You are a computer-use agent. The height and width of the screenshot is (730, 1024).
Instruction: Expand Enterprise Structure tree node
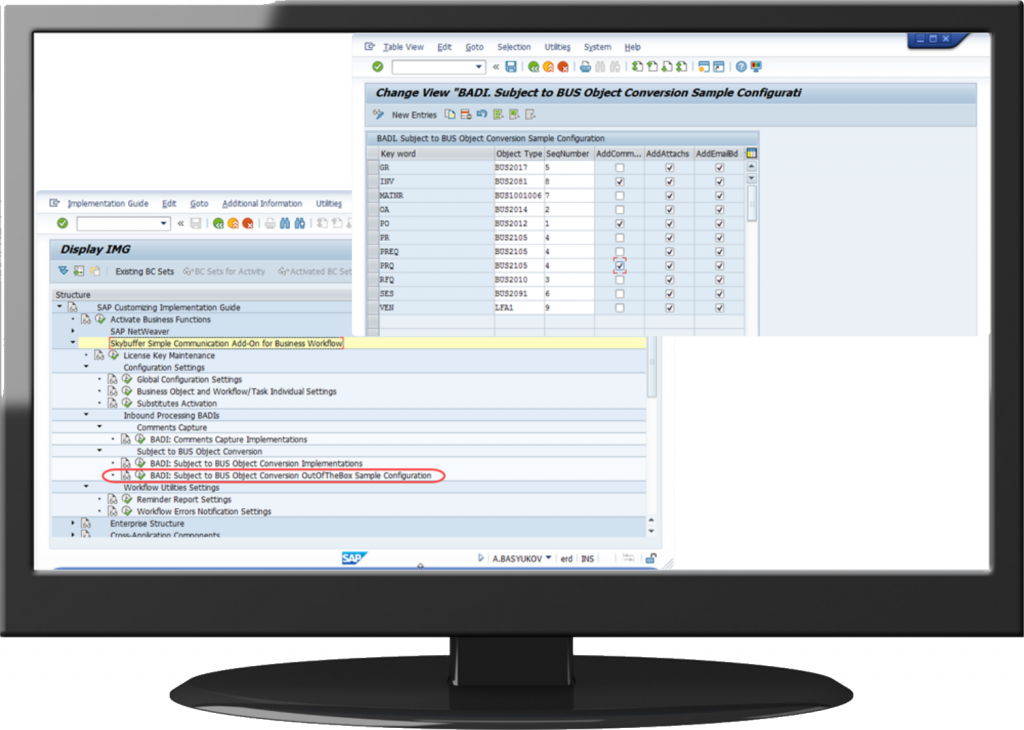point(72,523)
